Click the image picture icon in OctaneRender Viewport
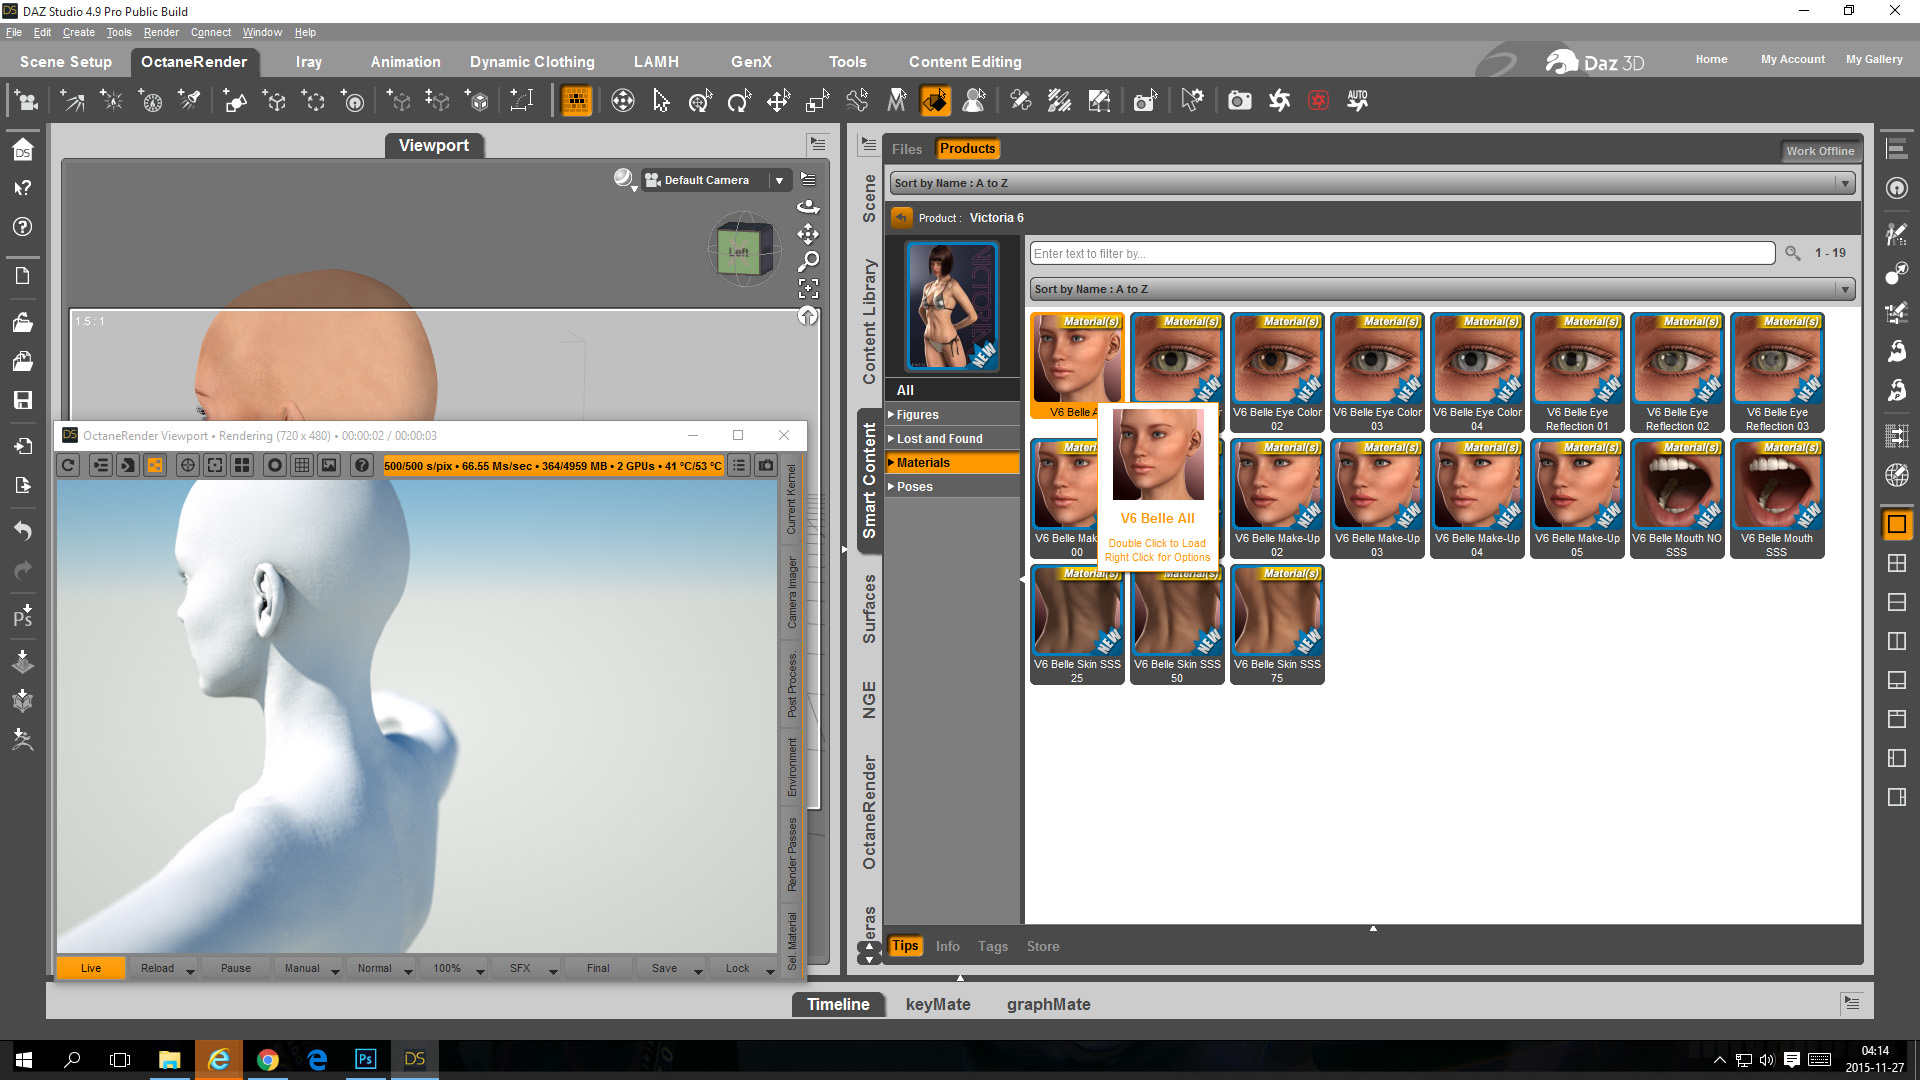Viewport: 1920px width, 1080px height. click(x=329, y=465)
